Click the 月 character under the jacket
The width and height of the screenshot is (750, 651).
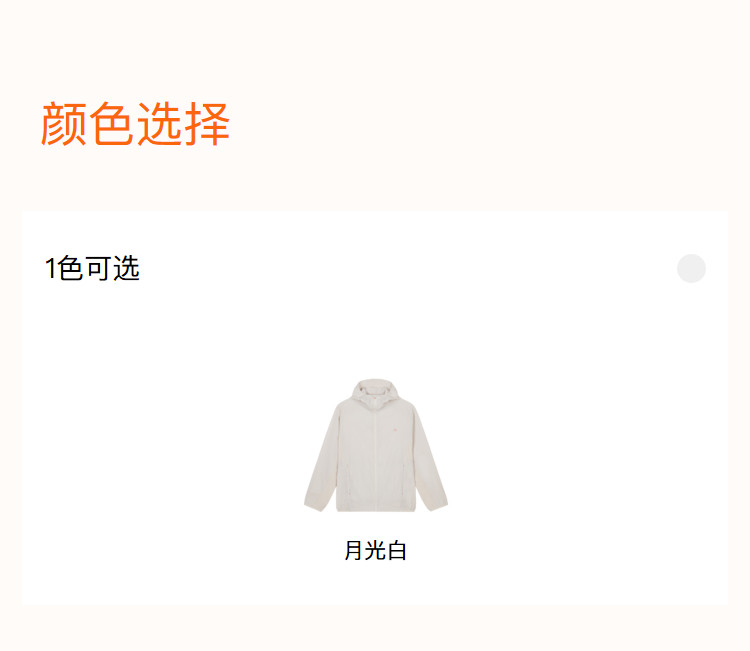353,550
